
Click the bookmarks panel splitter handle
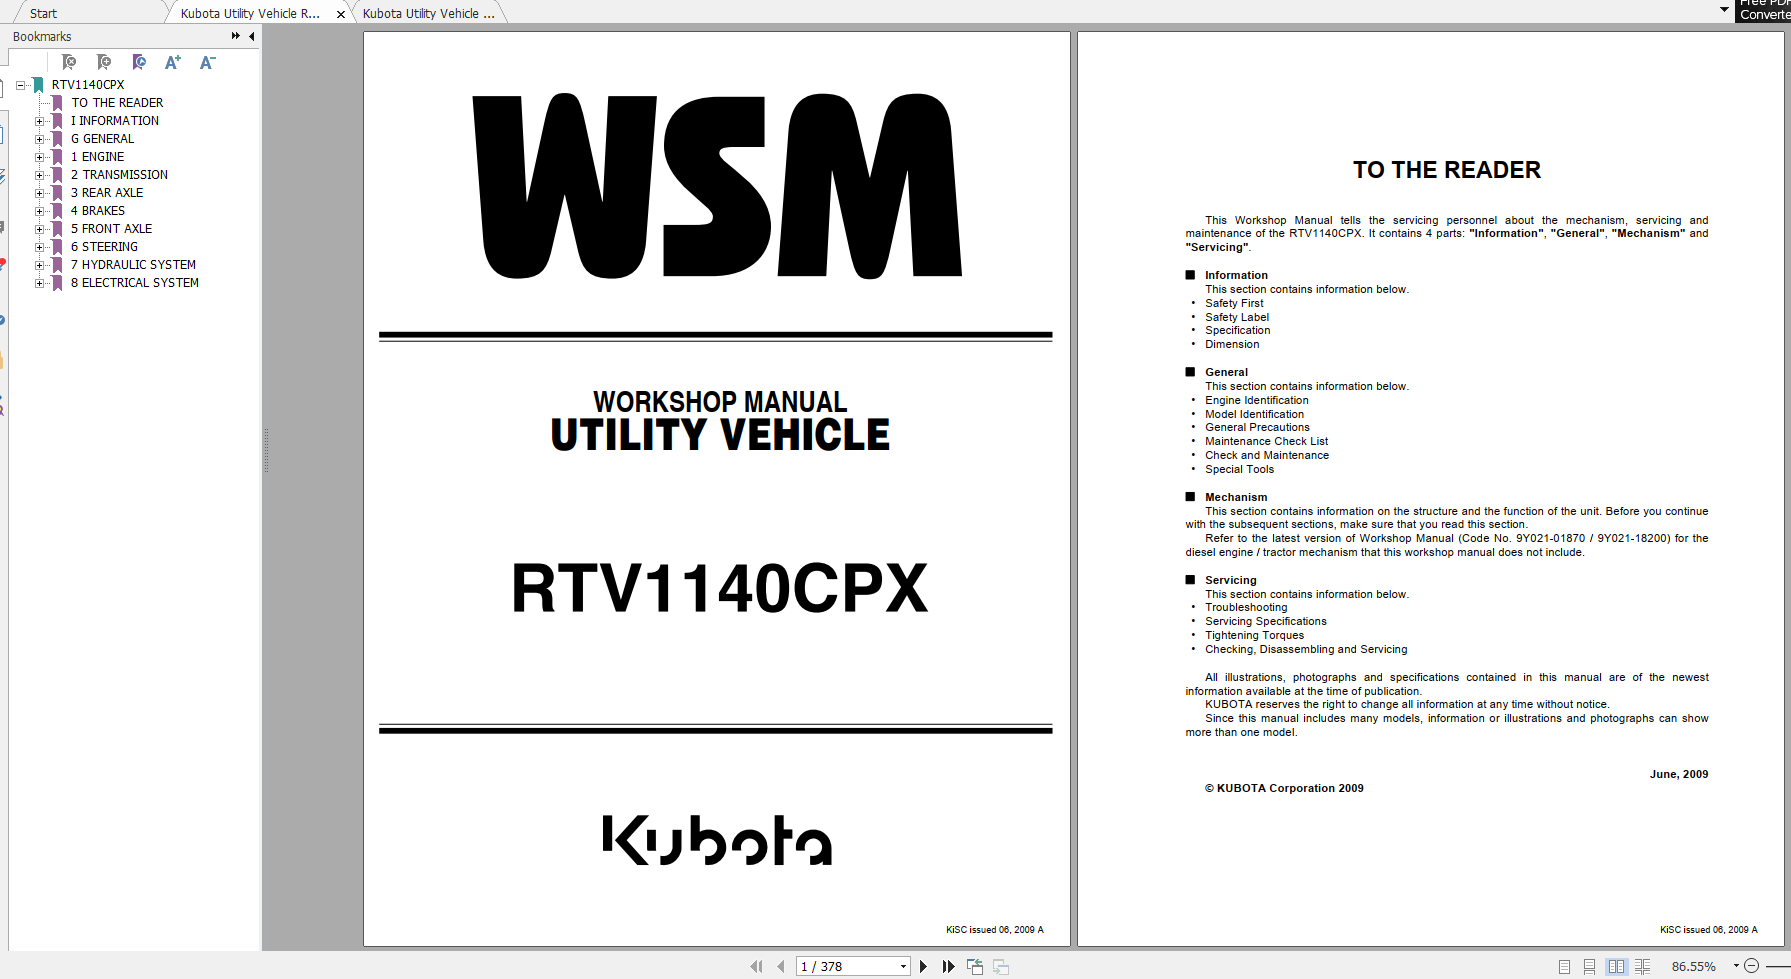coord(266,450)
